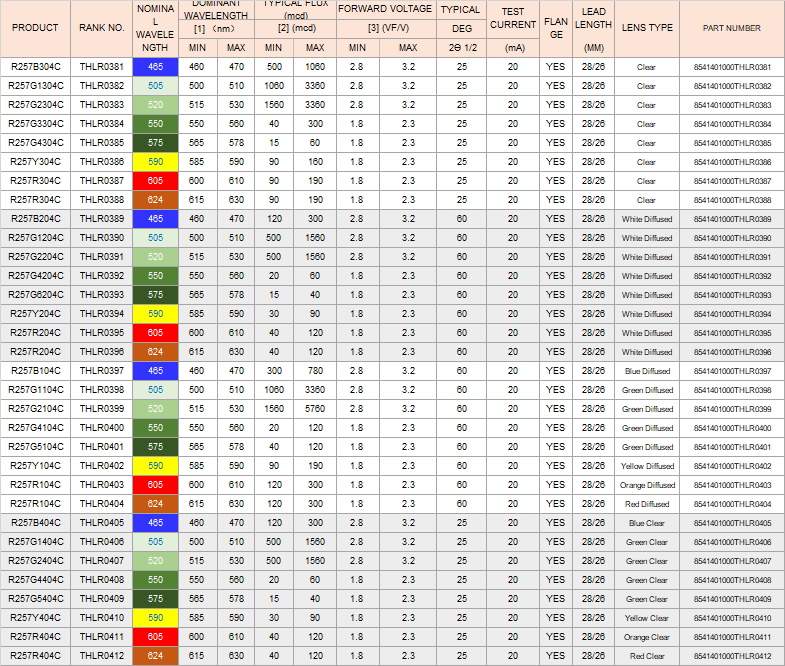This screenshot has height=666, width=785.
Task: Select the yellow 590 cell in row THLR0394
Action: (x=155, y=314)
